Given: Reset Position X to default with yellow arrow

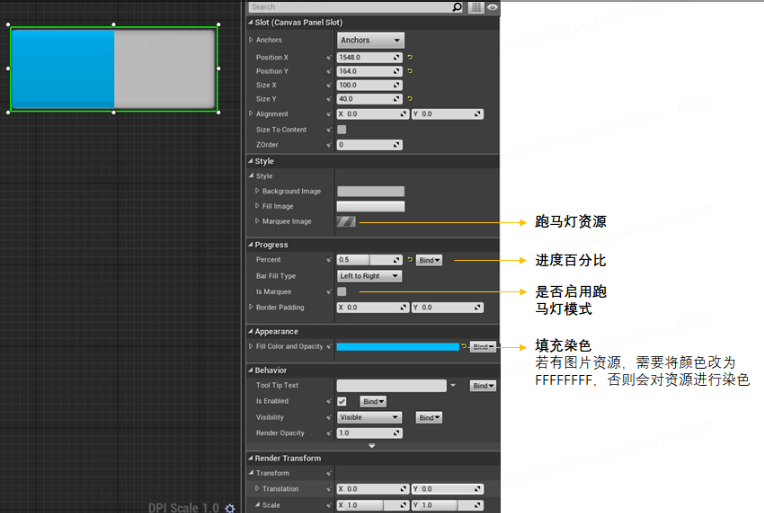Looking at the screenshot, I should 410,57.
